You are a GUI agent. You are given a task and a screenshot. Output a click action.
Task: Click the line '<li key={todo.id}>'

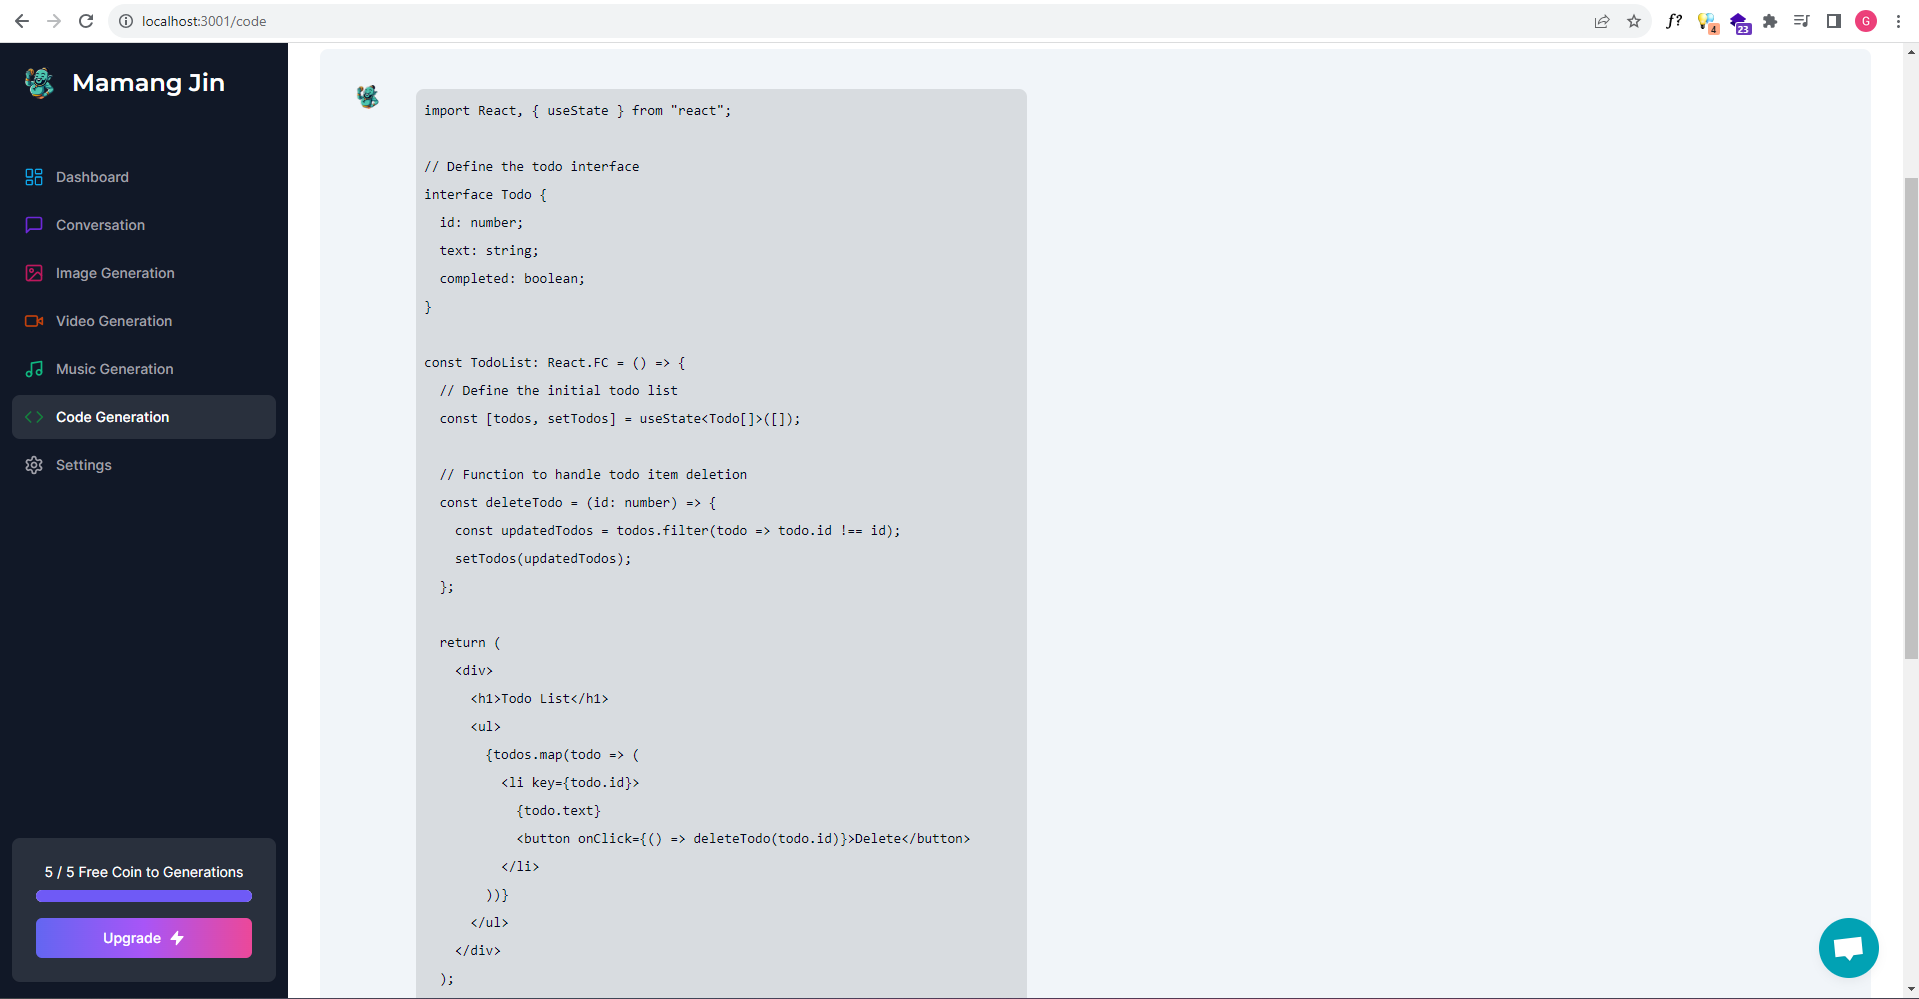pyautogui.click(x=570, y=783)
